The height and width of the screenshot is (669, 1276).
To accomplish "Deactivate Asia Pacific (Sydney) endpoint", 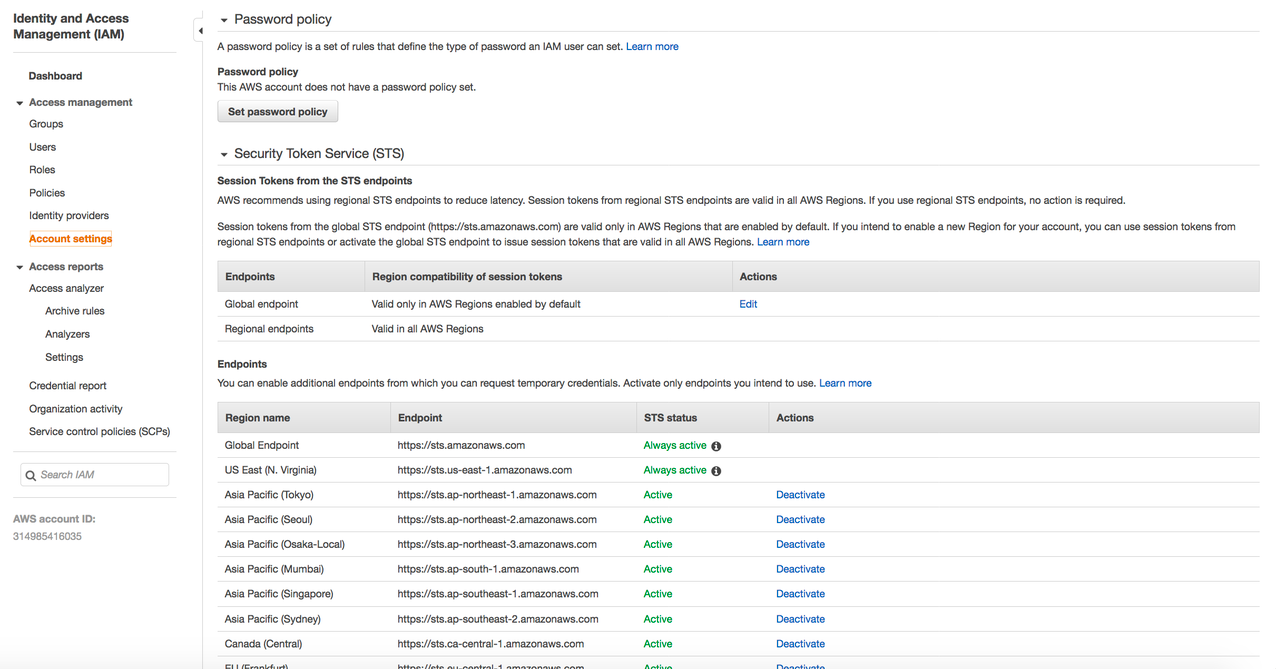I will pos(800,619).
